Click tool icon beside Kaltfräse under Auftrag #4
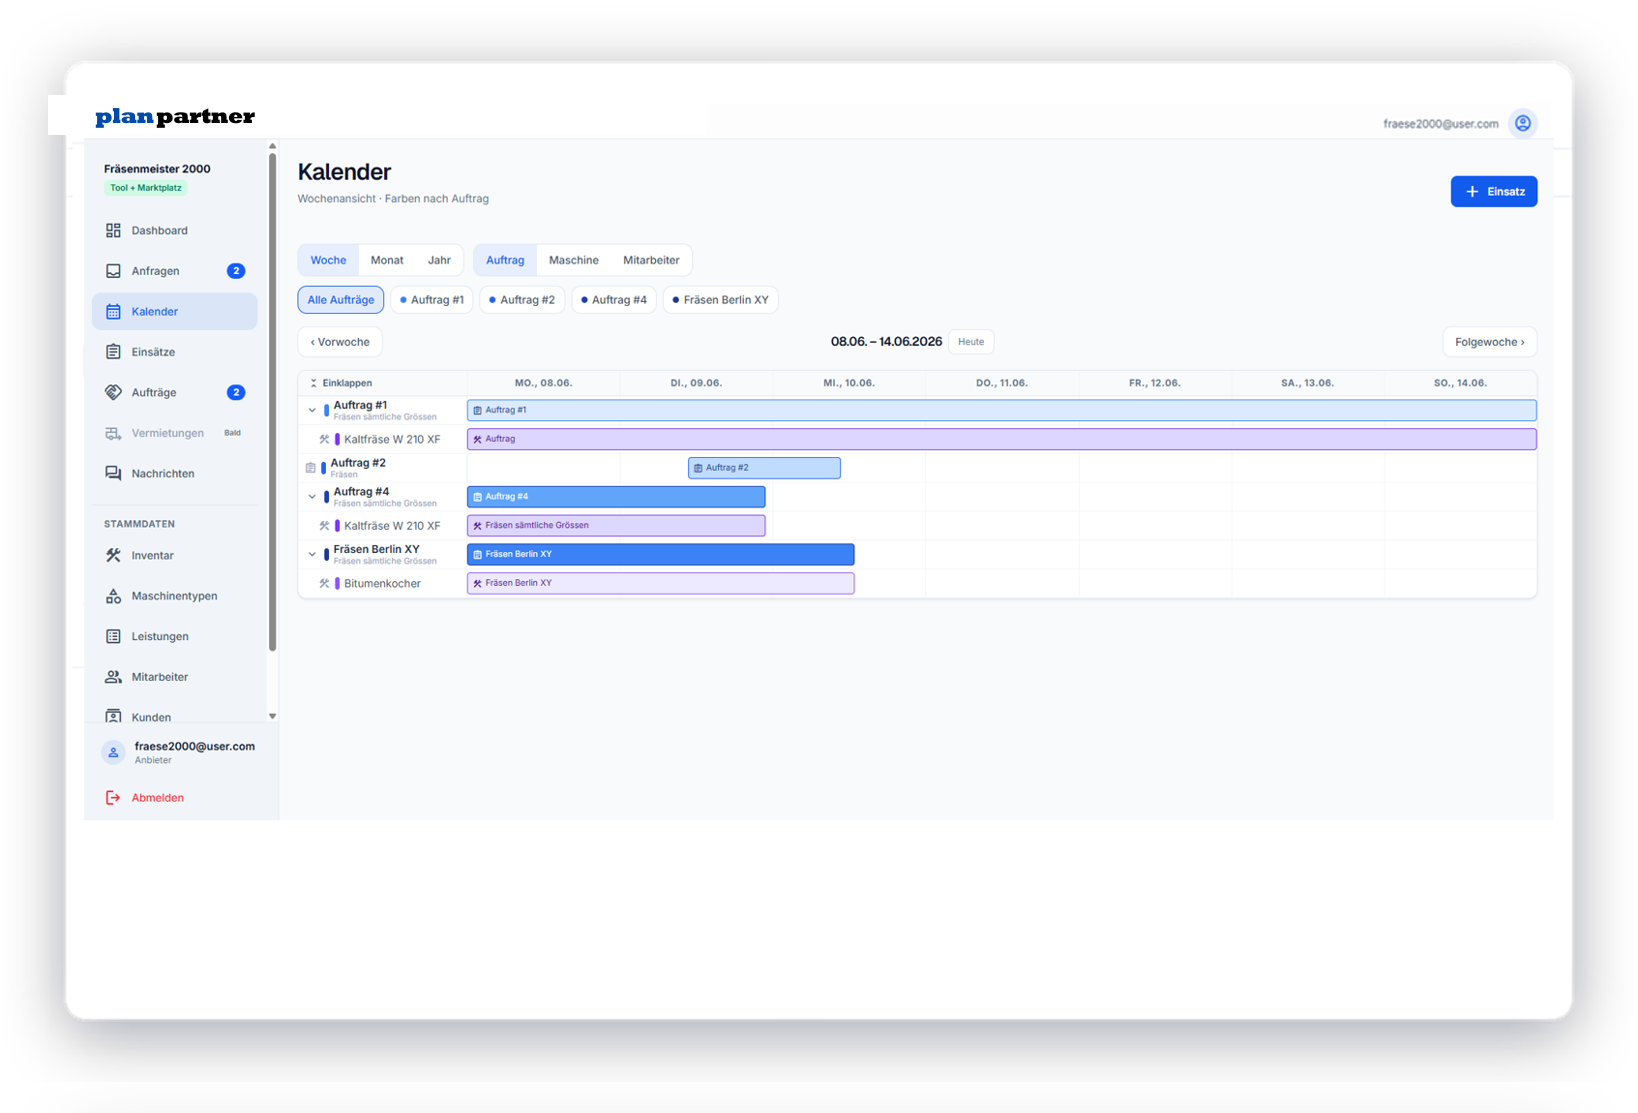The image size is (1638, 1113). point(324,526)
